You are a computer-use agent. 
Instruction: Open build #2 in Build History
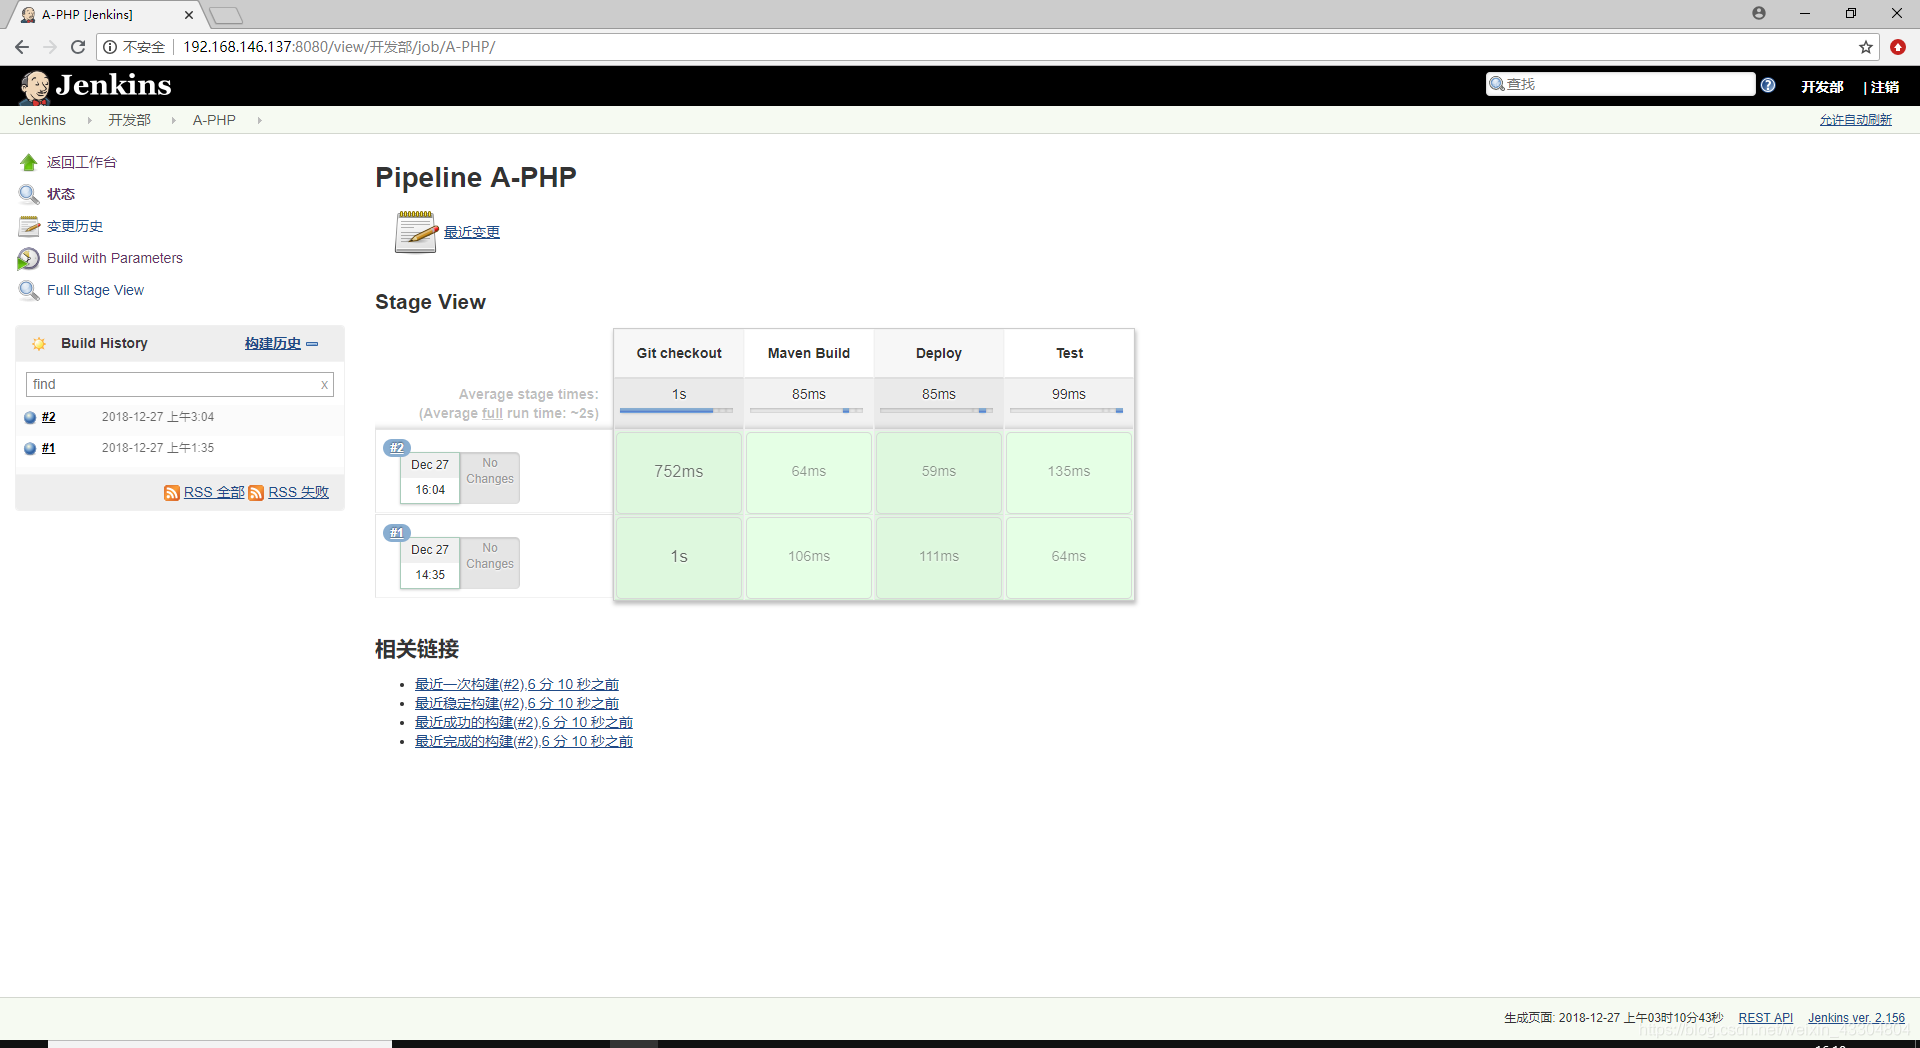tap(49, 417)
